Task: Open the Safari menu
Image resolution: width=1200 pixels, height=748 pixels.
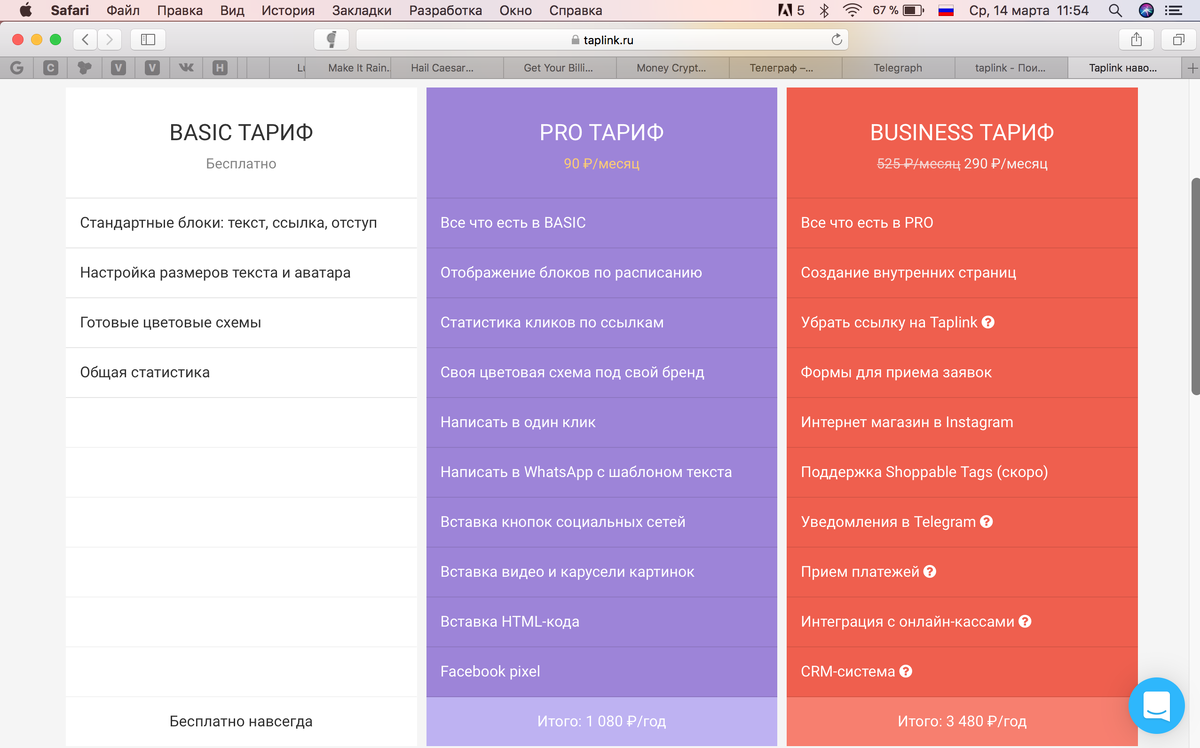Action: 70,11
